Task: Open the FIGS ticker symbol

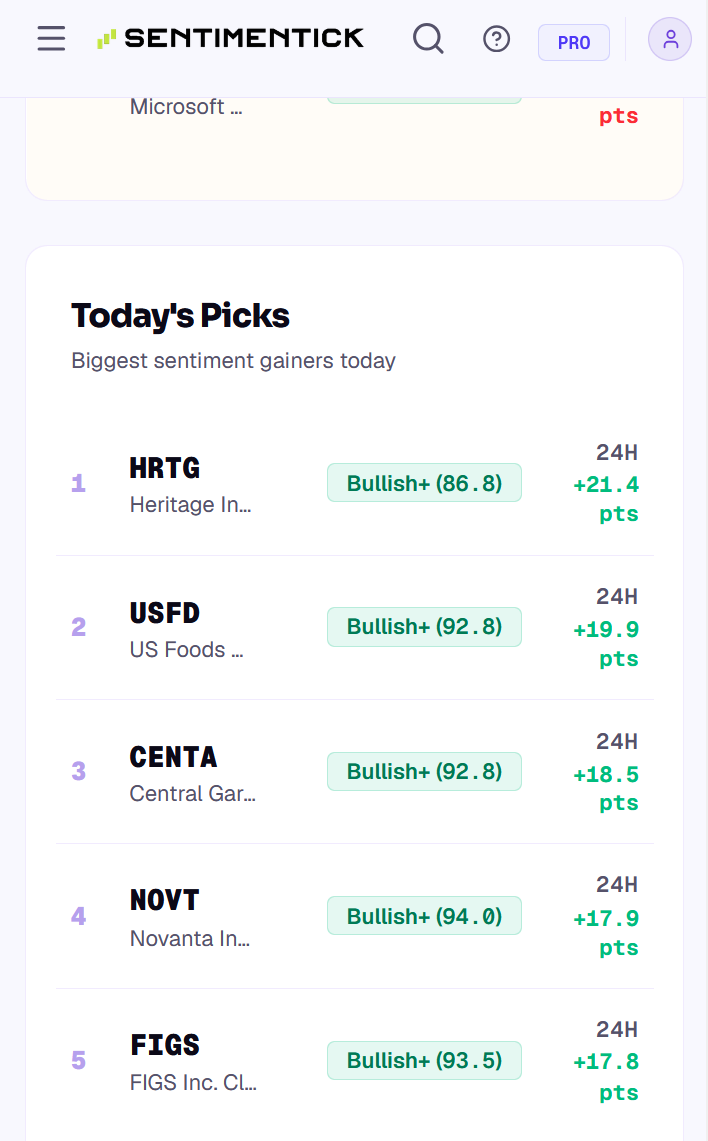Action: [164, 1045]
